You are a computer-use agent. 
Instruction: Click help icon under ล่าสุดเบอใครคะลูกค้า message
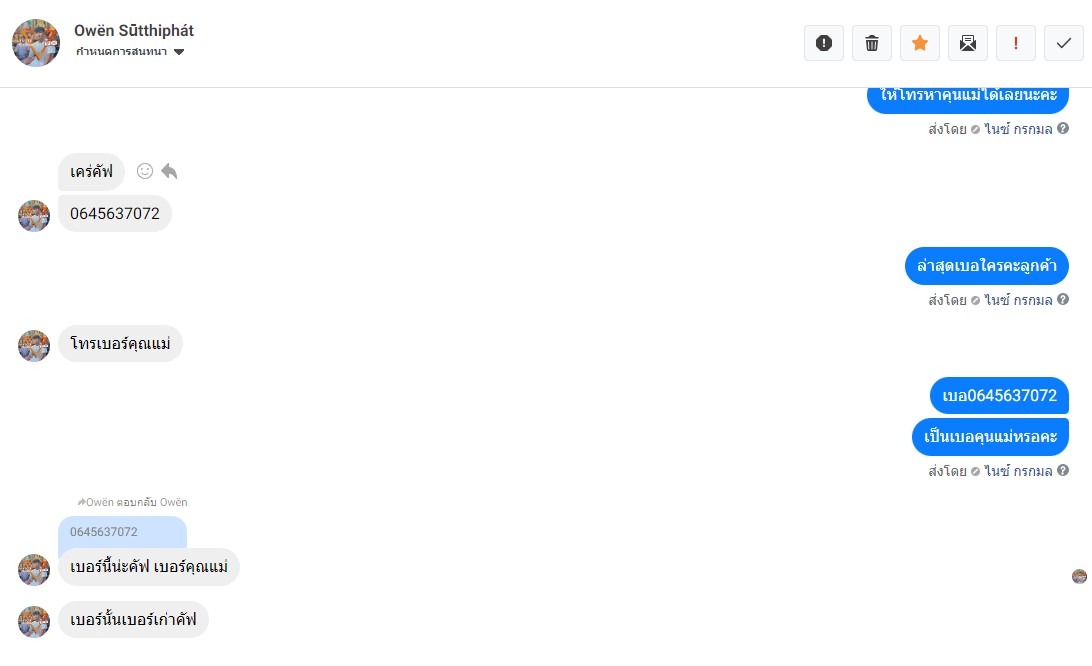1063,300
